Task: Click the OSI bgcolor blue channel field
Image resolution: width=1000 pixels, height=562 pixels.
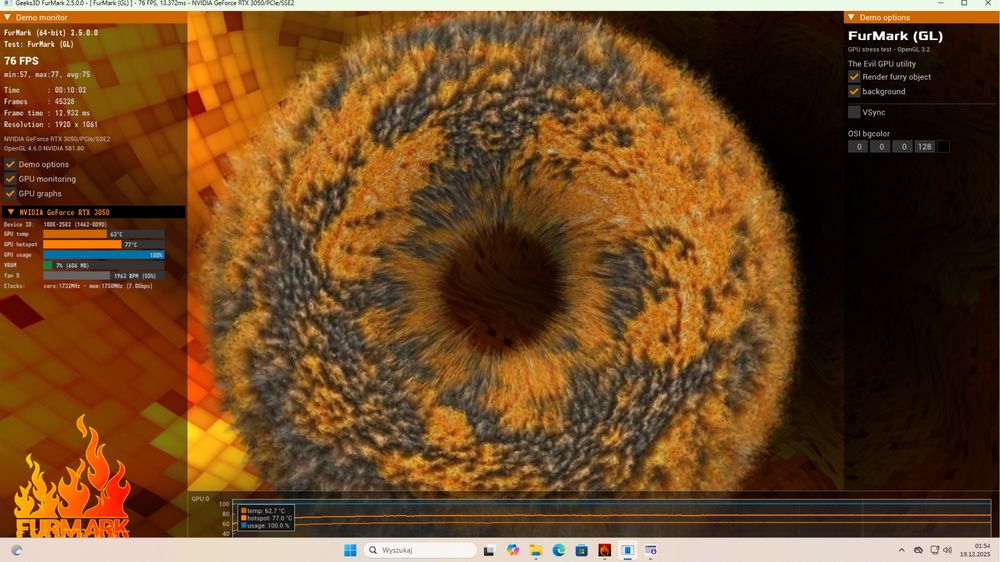Action: point(903,147)
